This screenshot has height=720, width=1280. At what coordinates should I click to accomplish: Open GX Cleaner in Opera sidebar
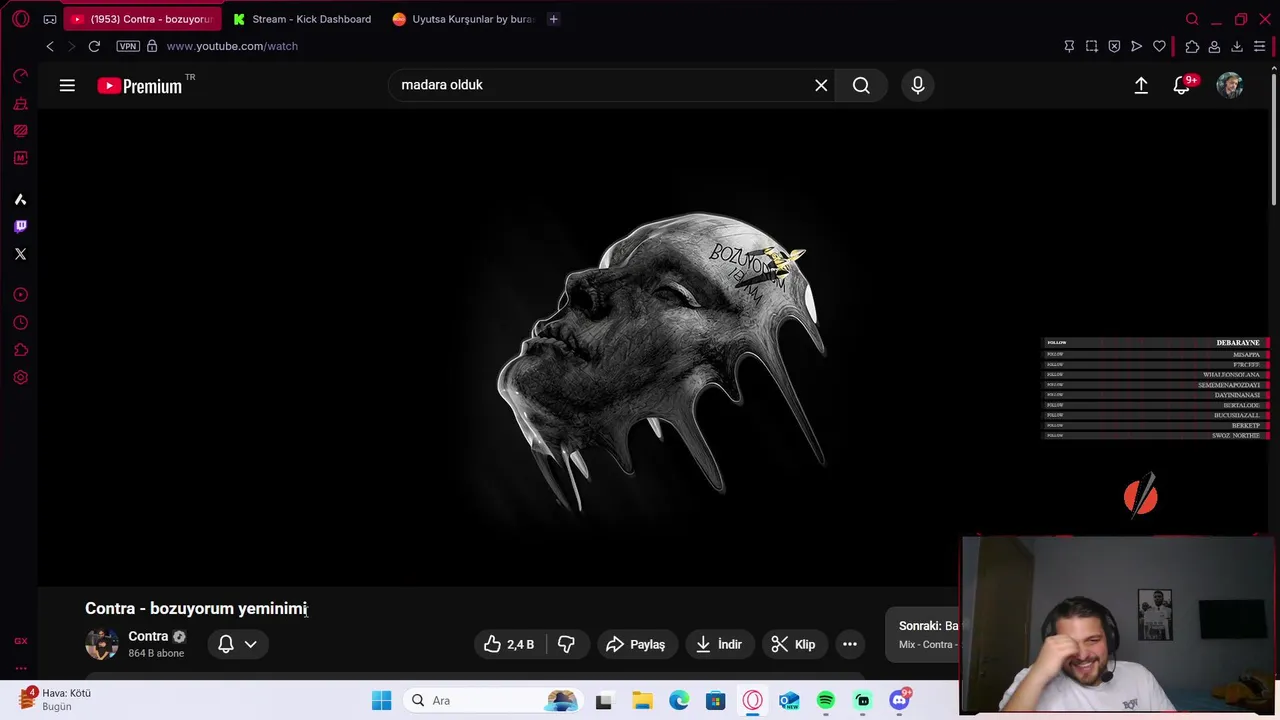point(20,103)
